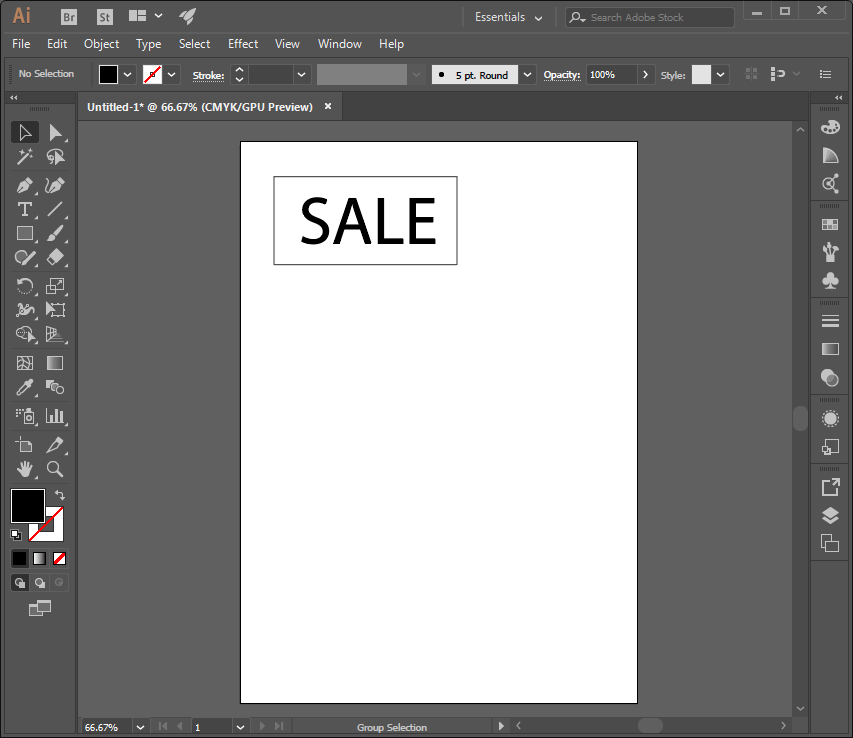Select the Eyedropper tool
Screen dimensions: 853x738
click(24, 387)
